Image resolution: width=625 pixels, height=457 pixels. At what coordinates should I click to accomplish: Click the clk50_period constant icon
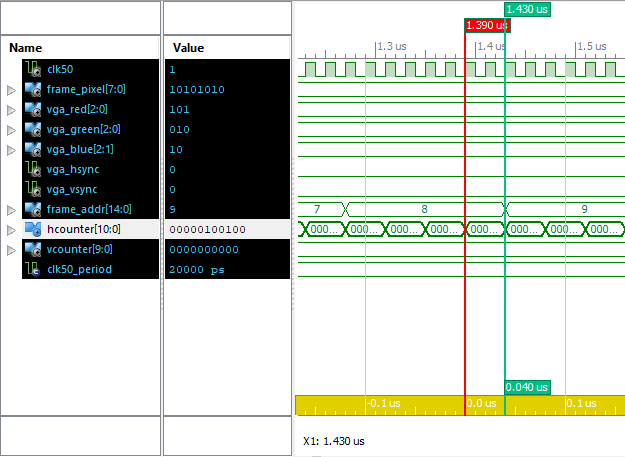tap(33, 269)
